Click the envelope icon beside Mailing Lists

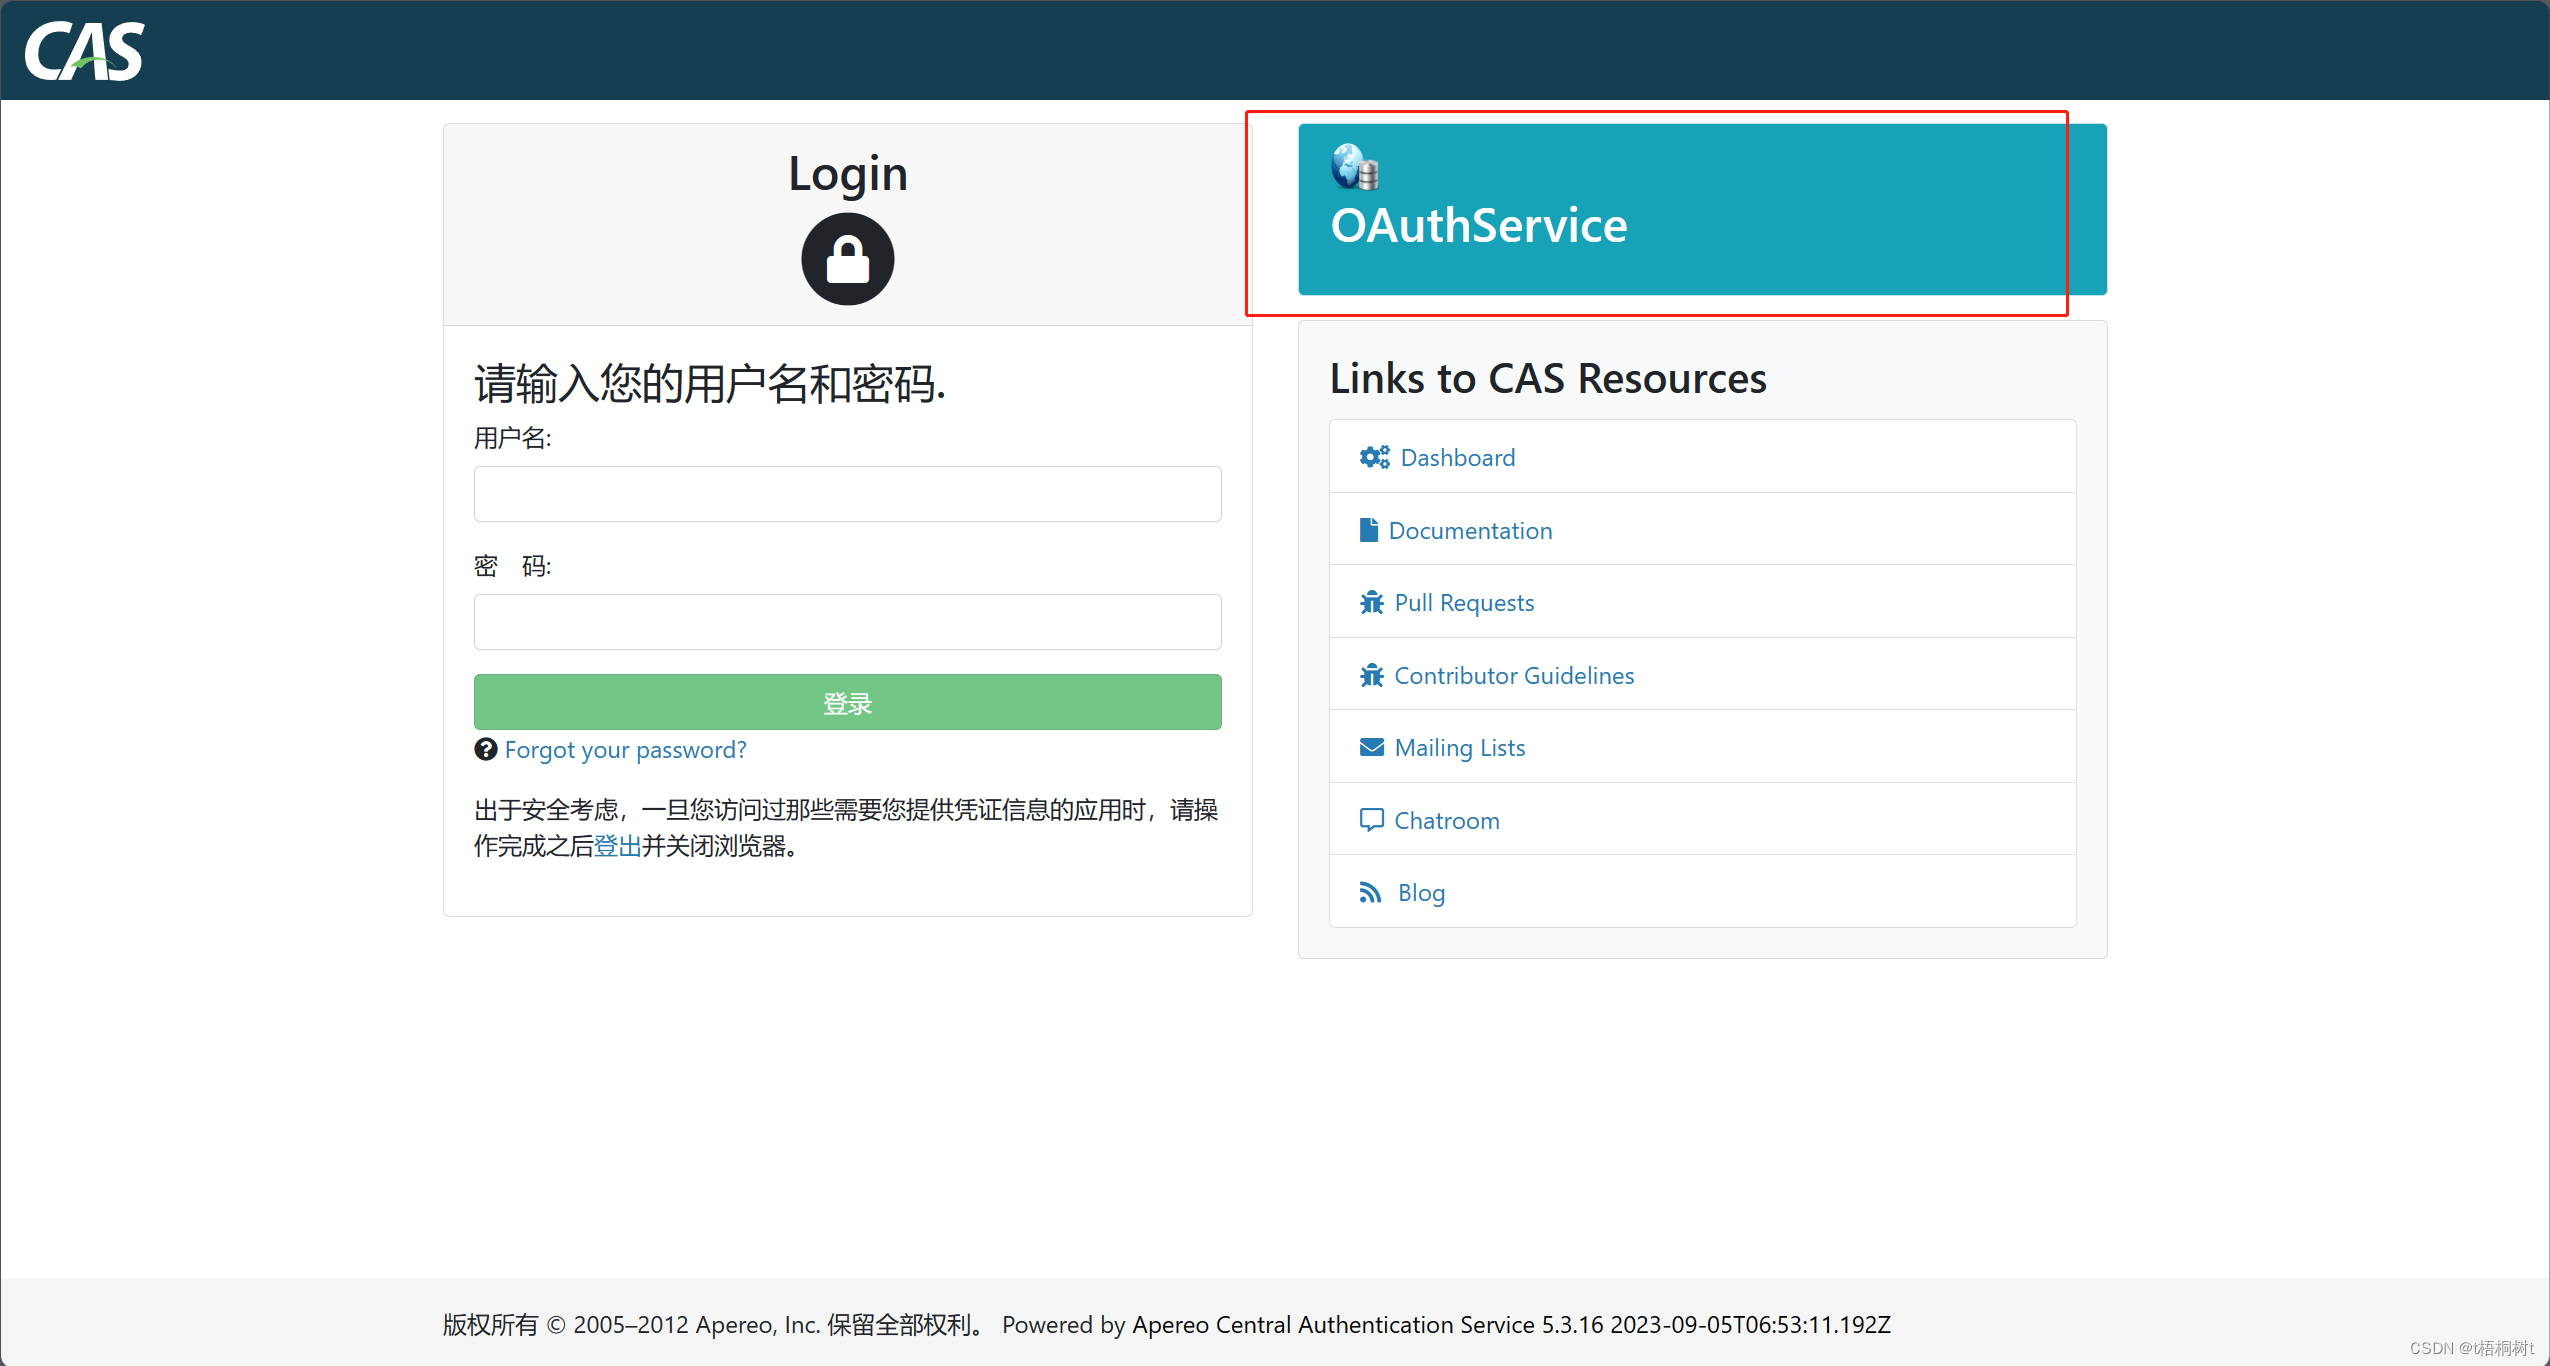pos(1371,747)
